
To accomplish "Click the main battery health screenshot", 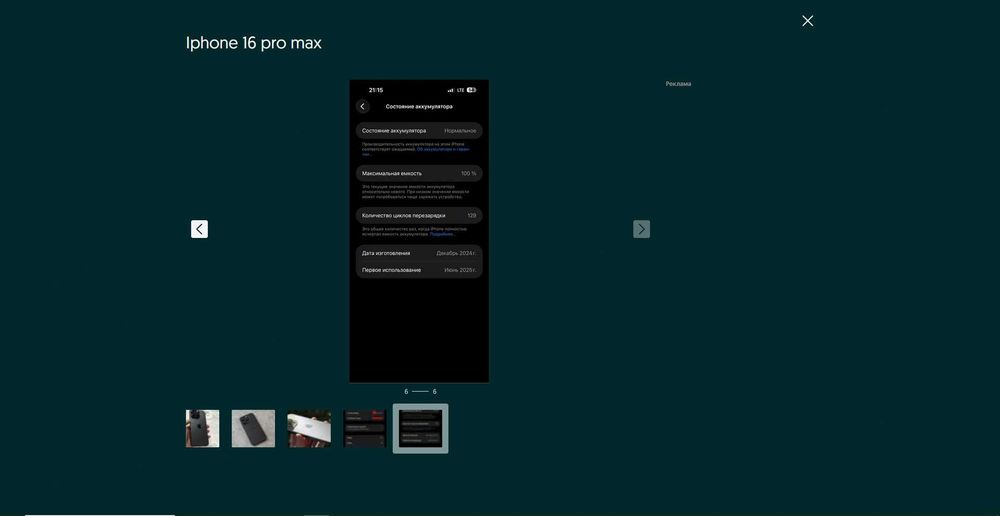I will coord(419,231).
